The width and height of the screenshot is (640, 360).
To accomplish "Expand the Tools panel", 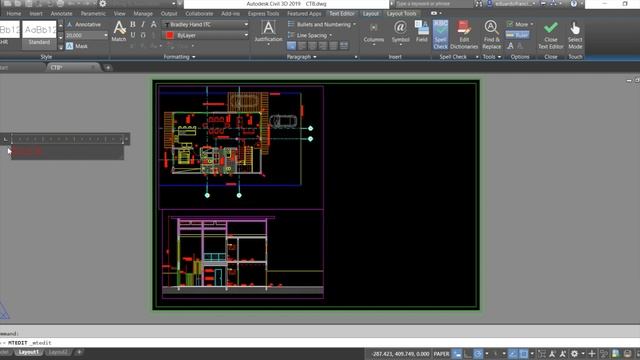I will tap(492, 57).
